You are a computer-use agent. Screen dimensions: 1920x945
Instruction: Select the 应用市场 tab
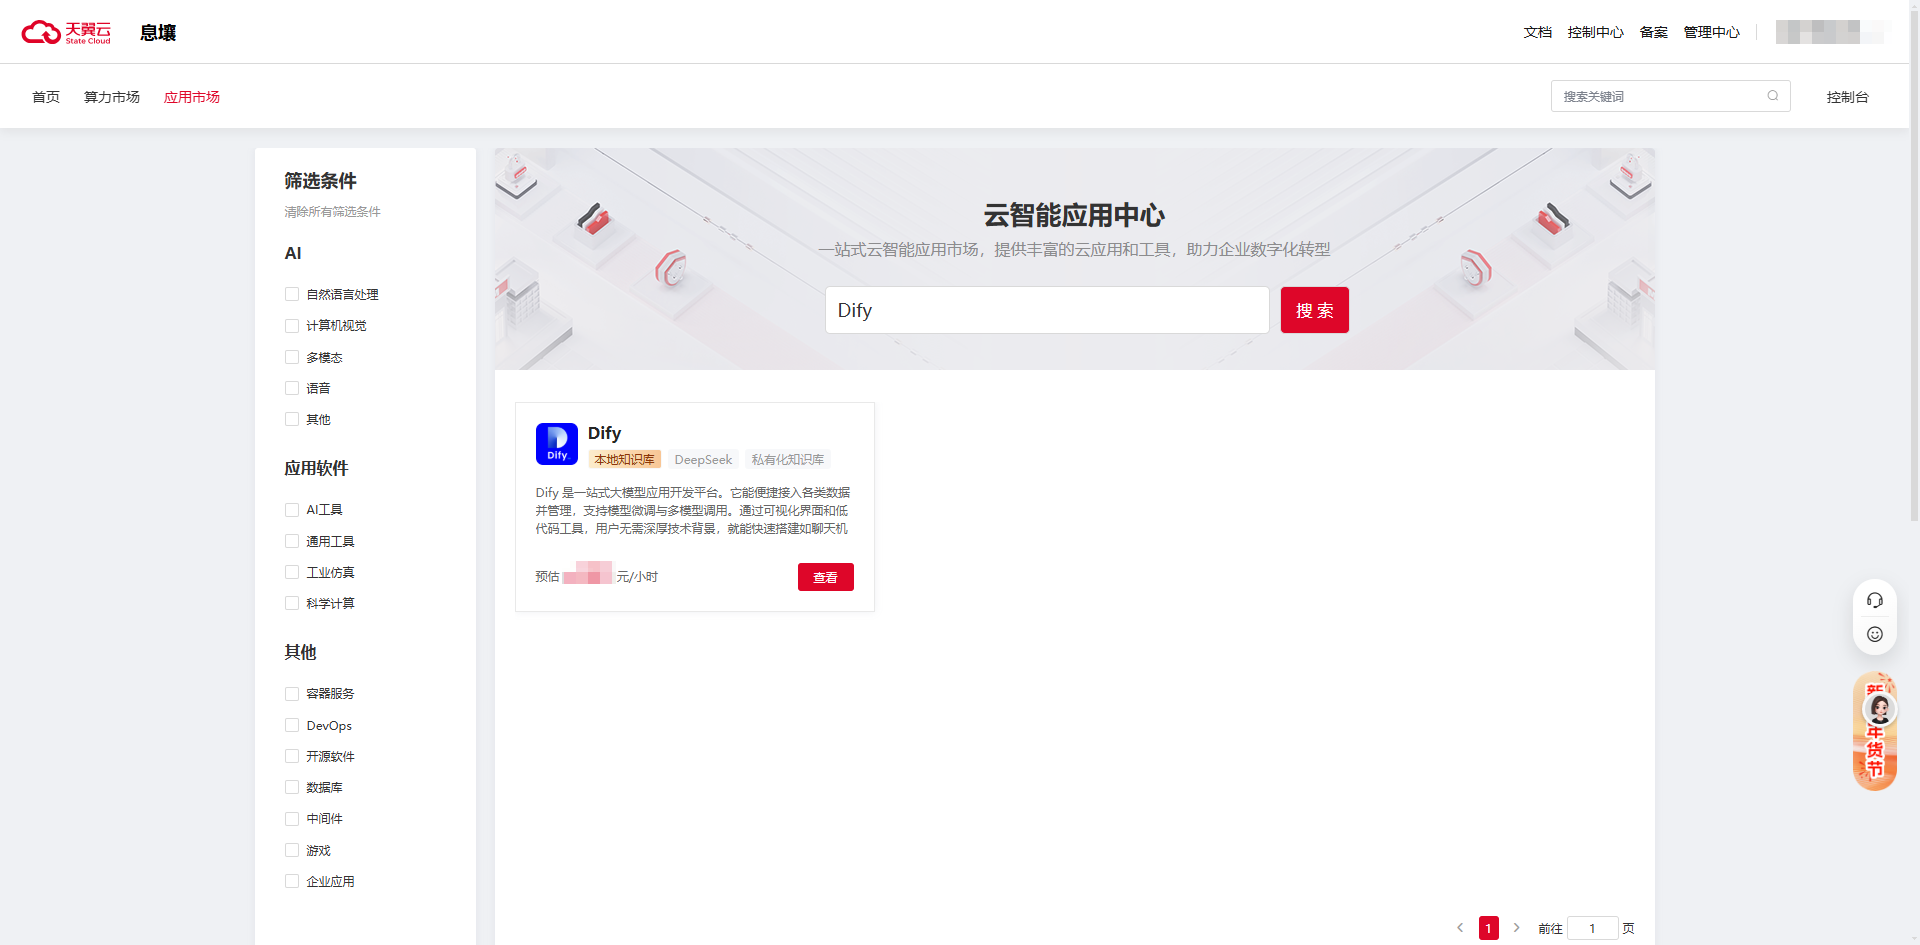tap(192, 97)
